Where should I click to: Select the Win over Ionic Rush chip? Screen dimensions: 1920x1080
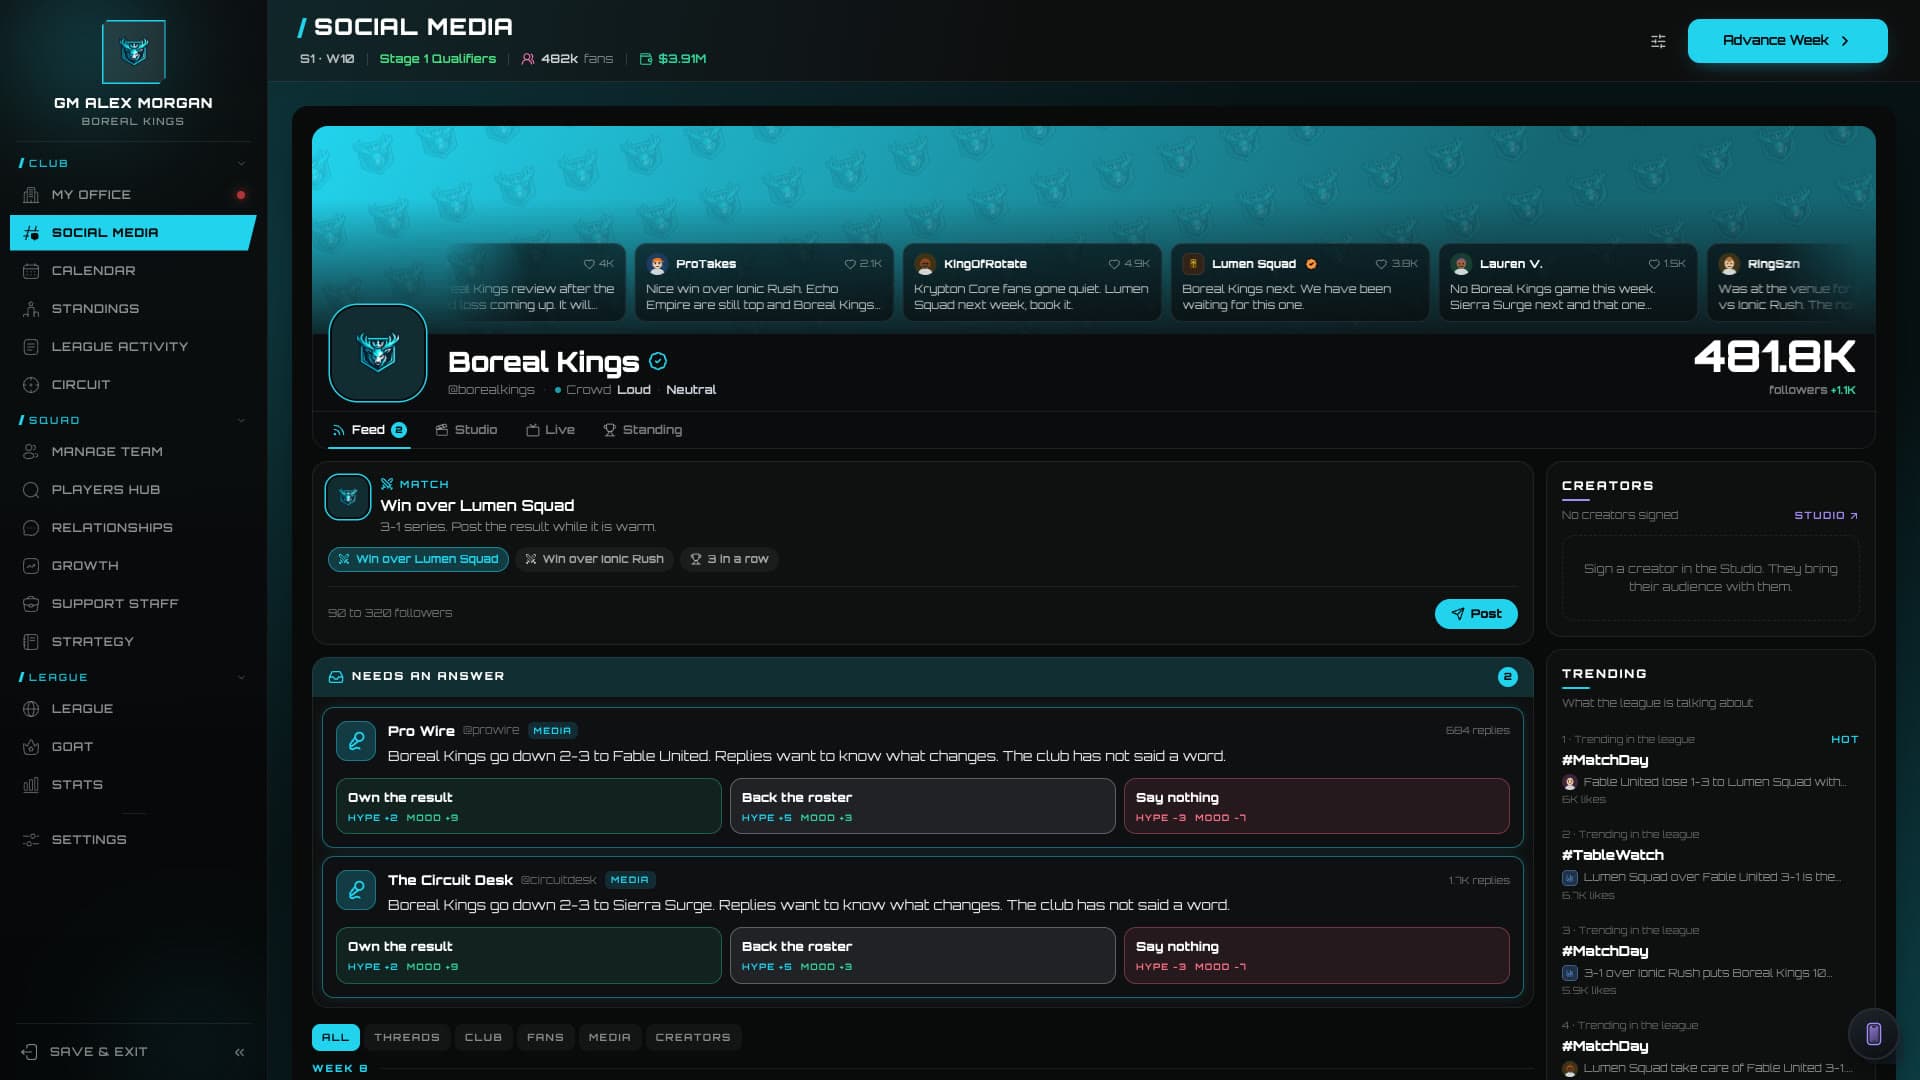tap(595, 559)
